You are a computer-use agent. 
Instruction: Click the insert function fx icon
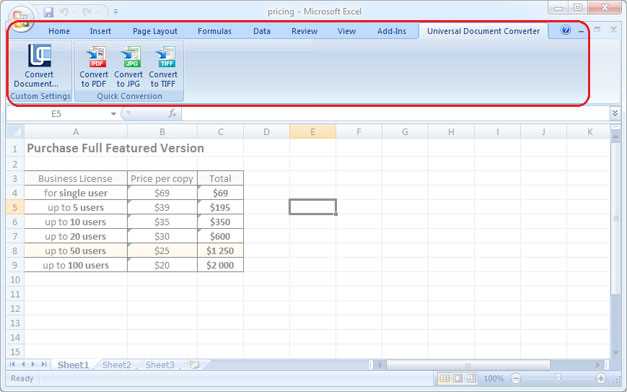pos(172,114)
